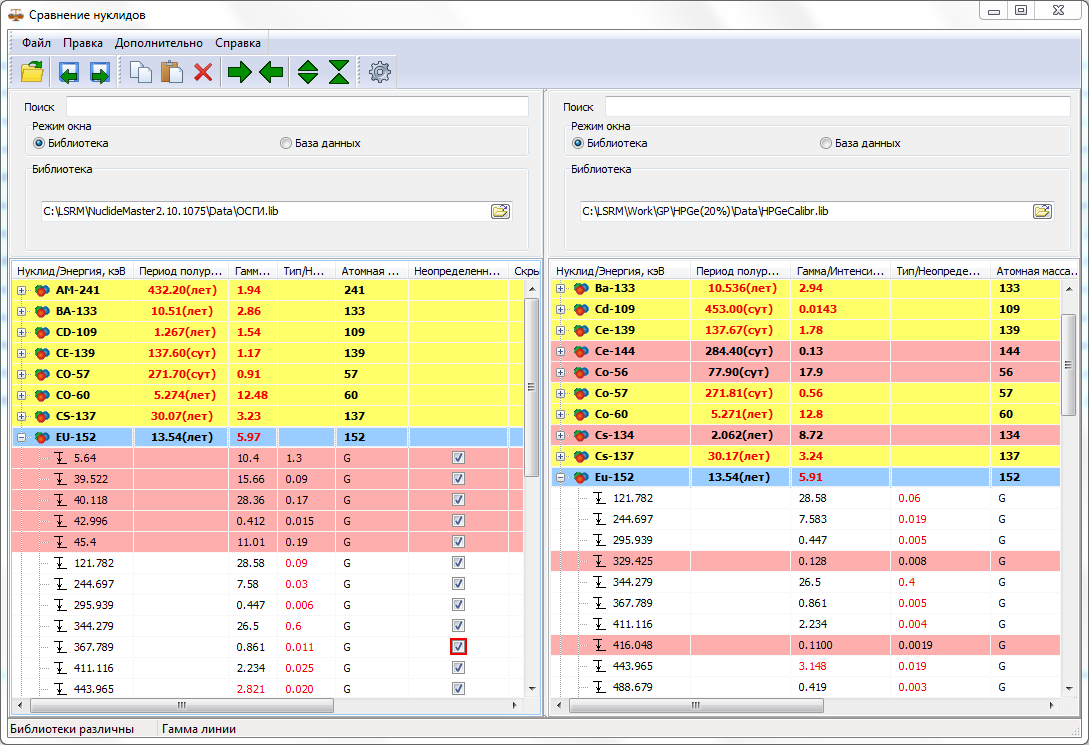Expand the AM-241 nuclide node
Viewport: 1089px width, 745px height.
(x=22, y=290)
